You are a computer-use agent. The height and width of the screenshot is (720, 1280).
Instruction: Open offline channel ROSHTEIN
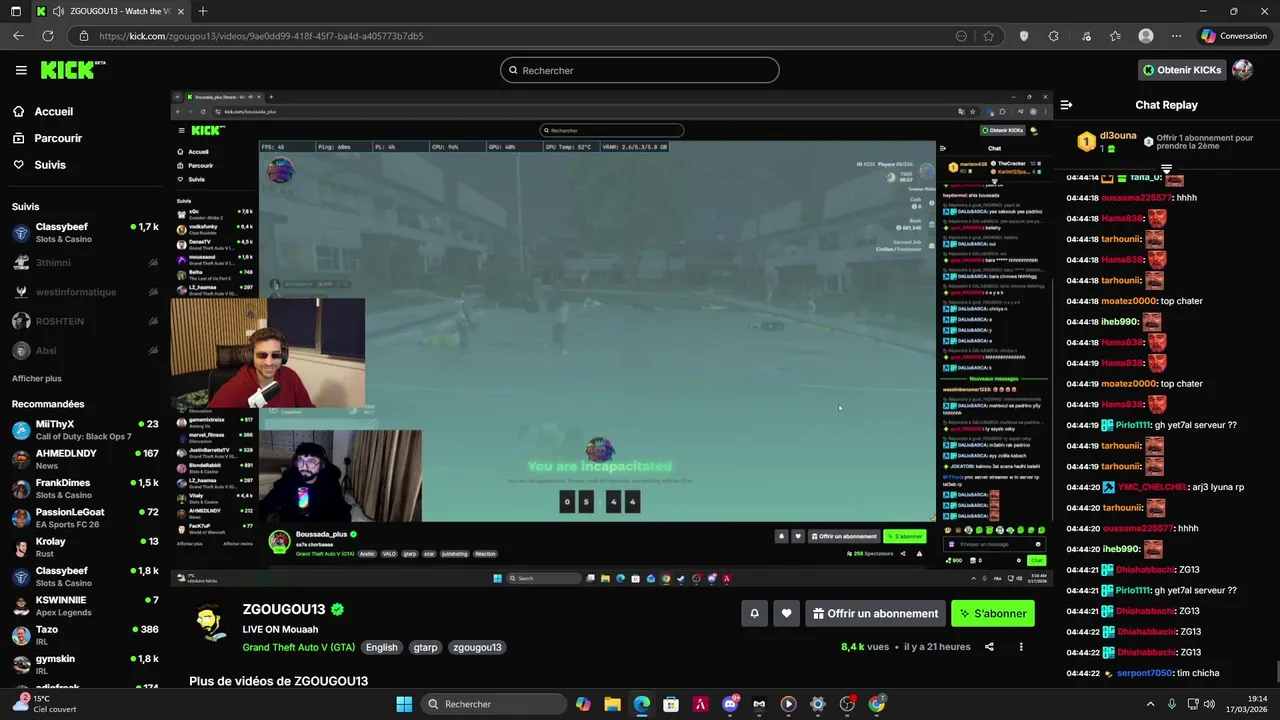tap(85, 321)
